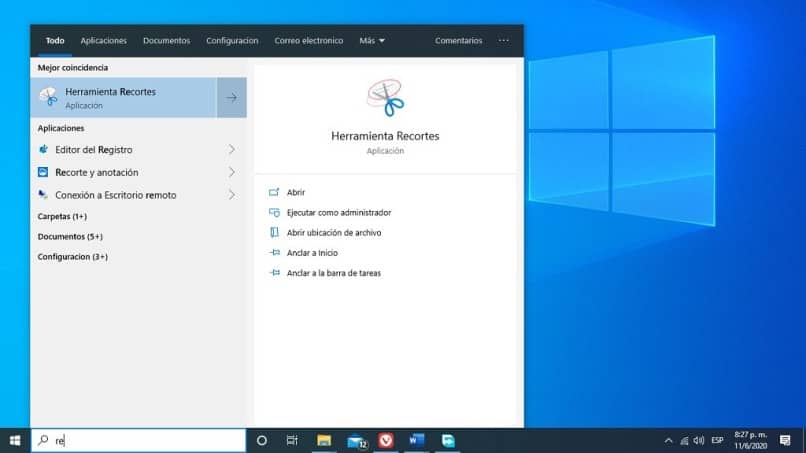Viewport: 806px width, 453px height.
Task: Click the Abrir ubicación de archivo icon
Action: click(274, 232)
